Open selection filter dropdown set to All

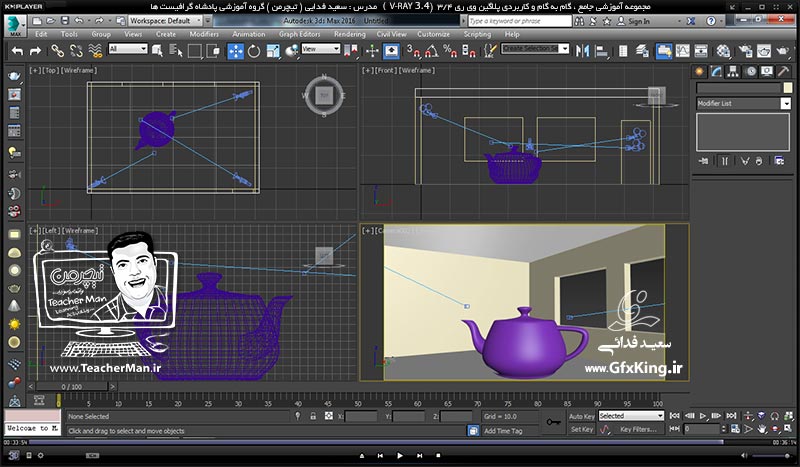pyautogui.click(x=128, y=49)
